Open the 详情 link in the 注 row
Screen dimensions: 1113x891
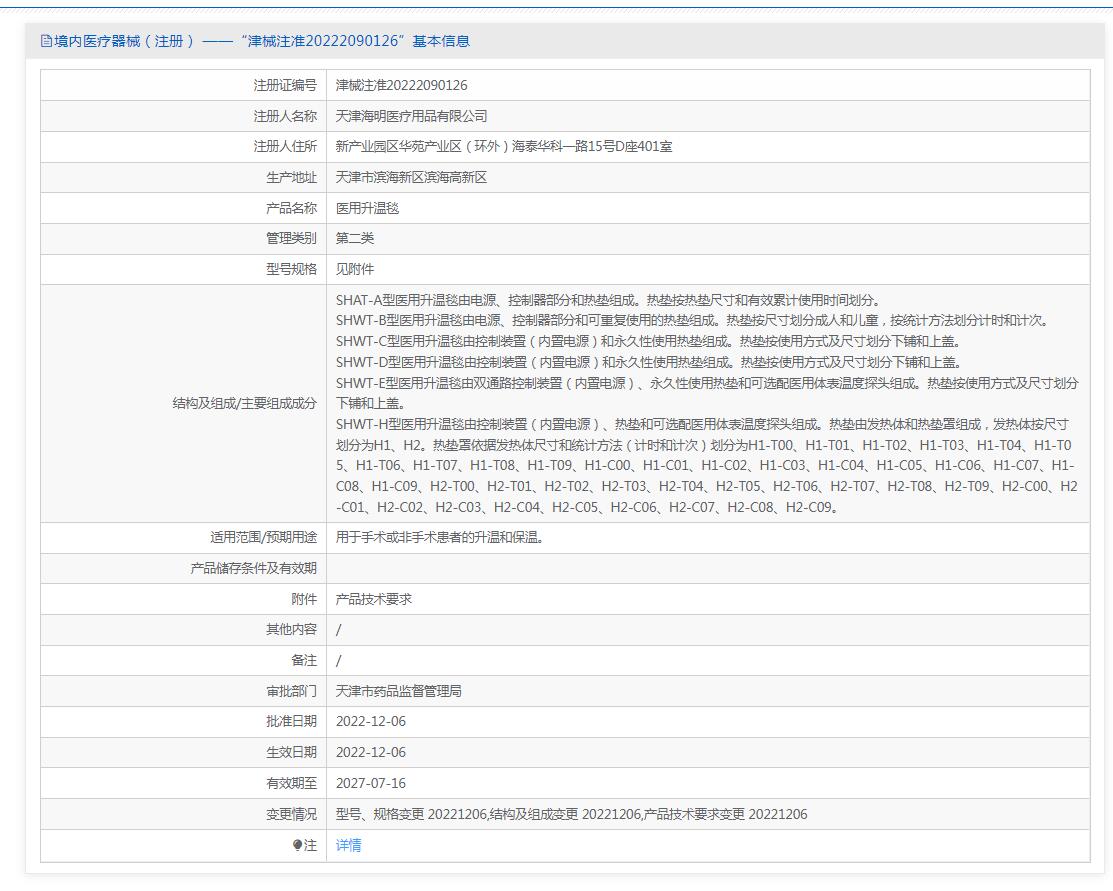click(348, 845)
